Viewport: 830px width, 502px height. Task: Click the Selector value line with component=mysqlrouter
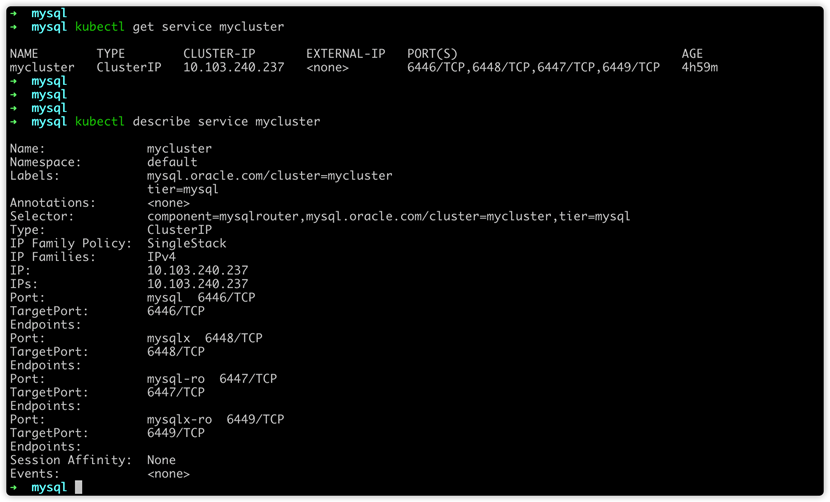click(389, 216)
